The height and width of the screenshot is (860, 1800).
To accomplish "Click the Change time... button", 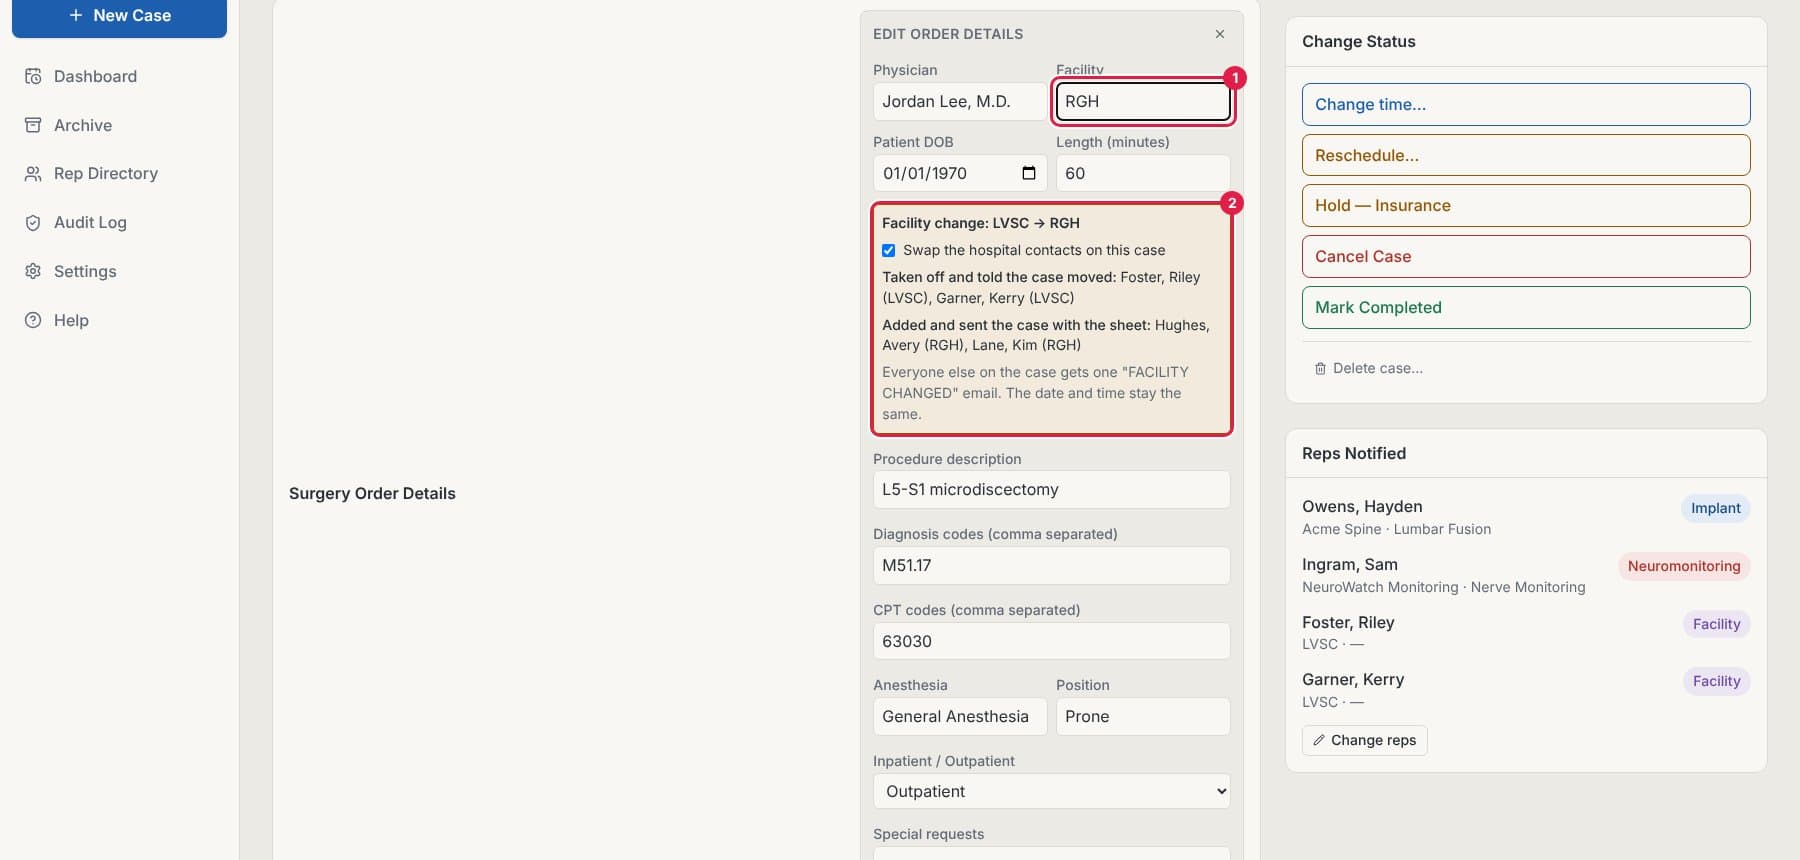I will (x=1526, y=104).
